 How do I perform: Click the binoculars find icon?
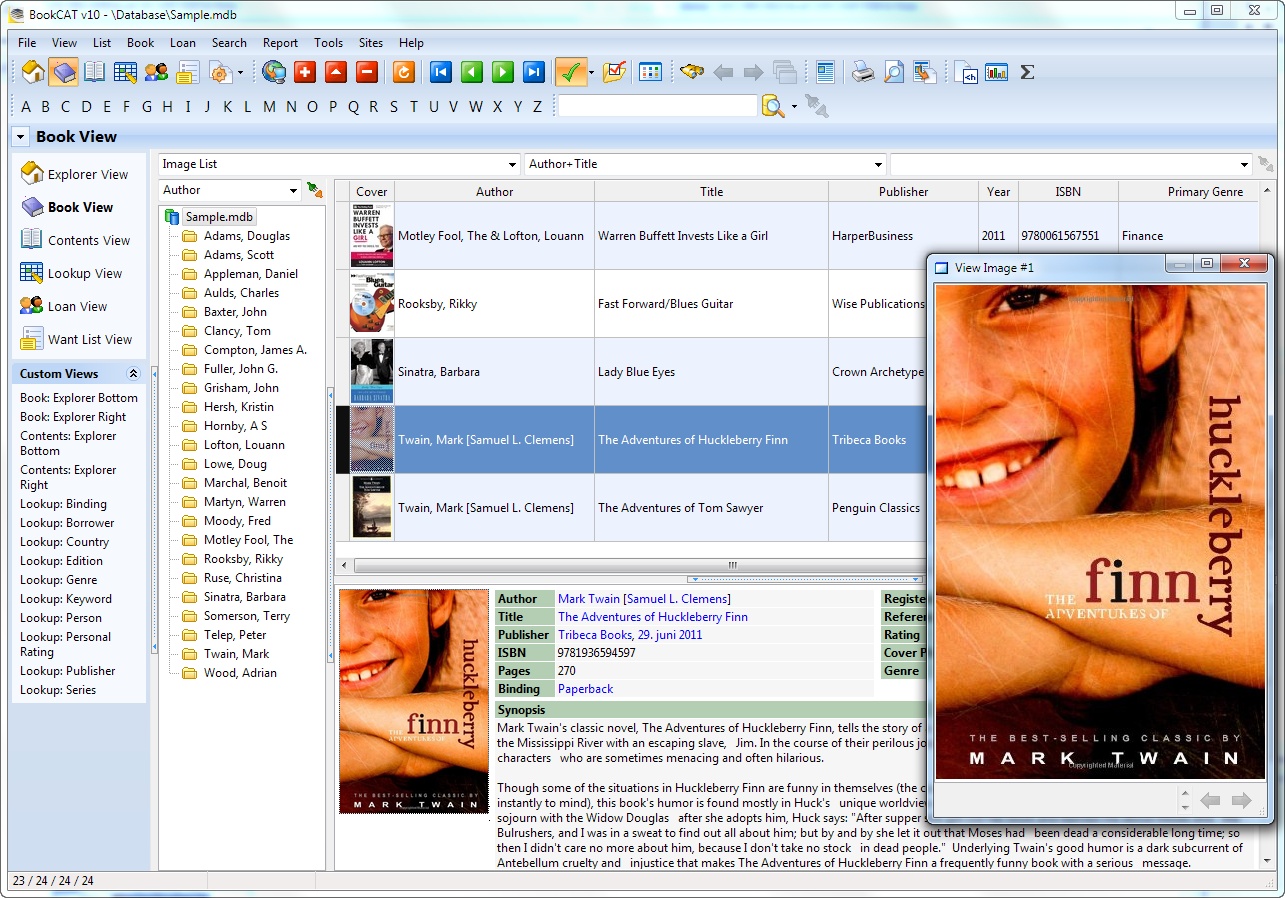point(692,72)
